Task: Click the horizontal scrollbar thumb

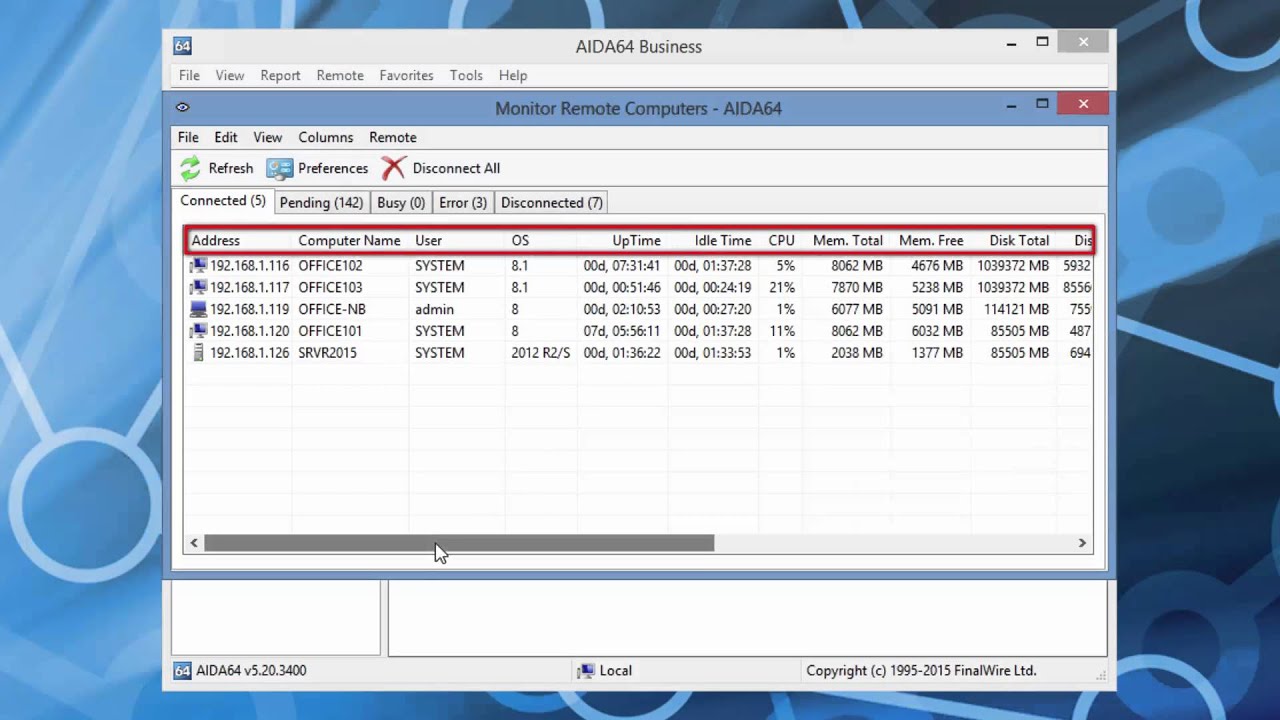Action: 459,543
